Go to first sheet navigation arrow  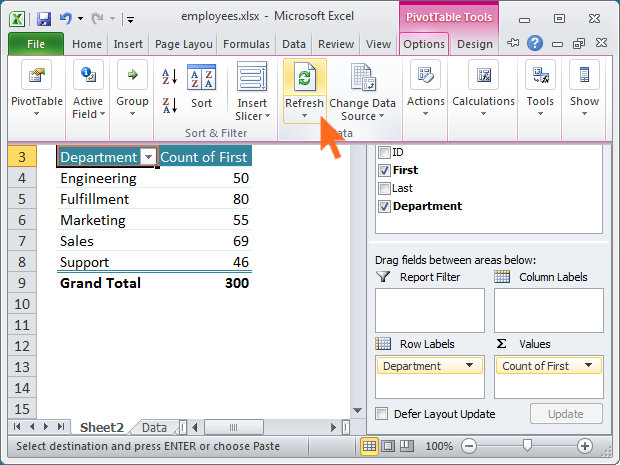click(17, 427)
